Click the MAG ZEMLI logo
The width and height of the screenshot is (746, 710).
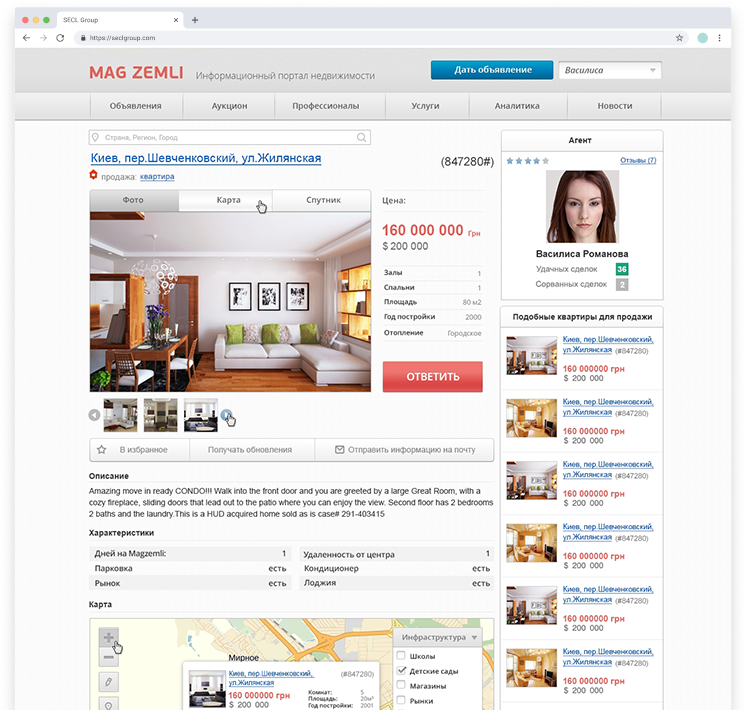click(136, 73)
